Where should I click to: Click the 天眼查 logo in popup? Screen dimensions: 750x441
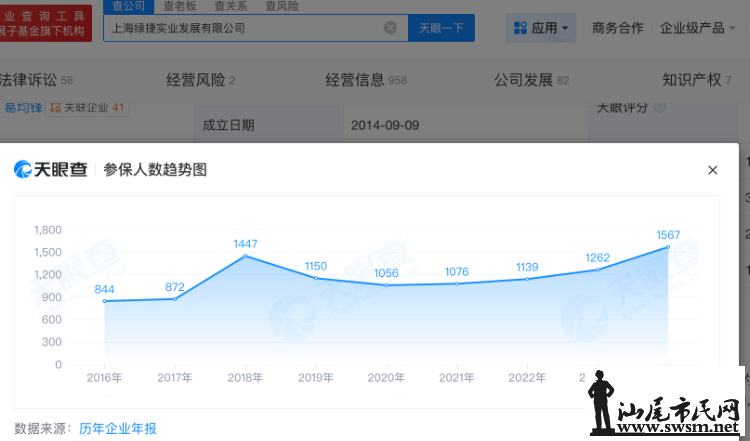51,169
